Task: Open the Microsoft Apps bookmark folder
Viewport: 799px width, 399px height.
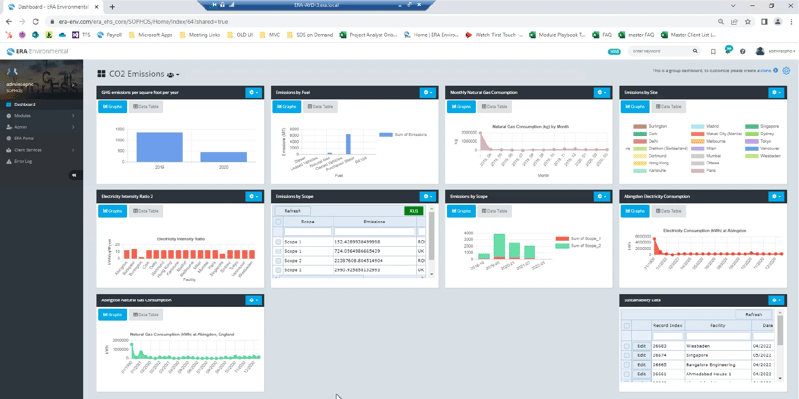Action: click(x=150, y=35)
